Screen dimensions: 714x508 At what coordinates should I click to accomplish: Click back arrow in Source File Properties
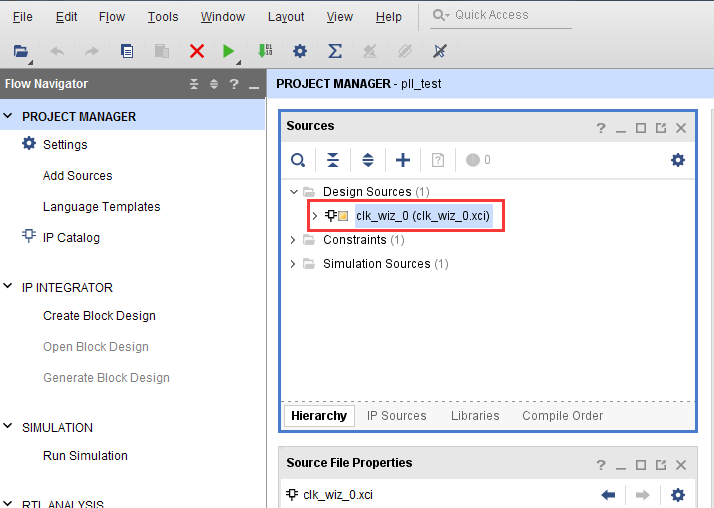coord(608,495)
